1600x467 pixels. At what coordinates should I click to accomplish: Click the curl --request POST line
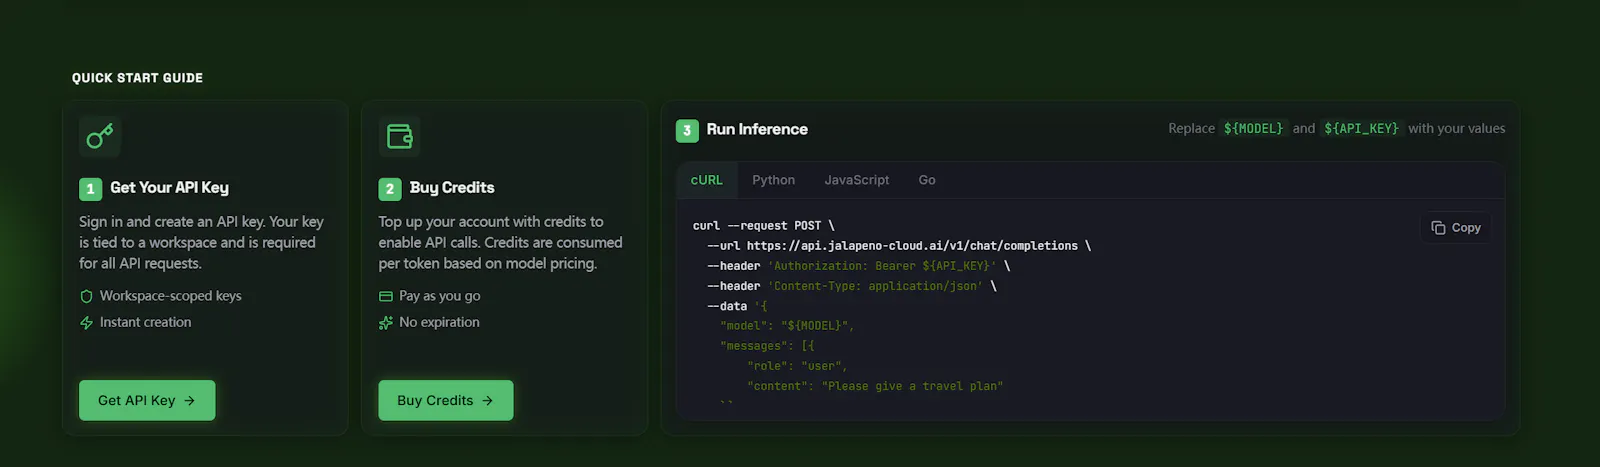pyautogui.click(x=764, y=226)
